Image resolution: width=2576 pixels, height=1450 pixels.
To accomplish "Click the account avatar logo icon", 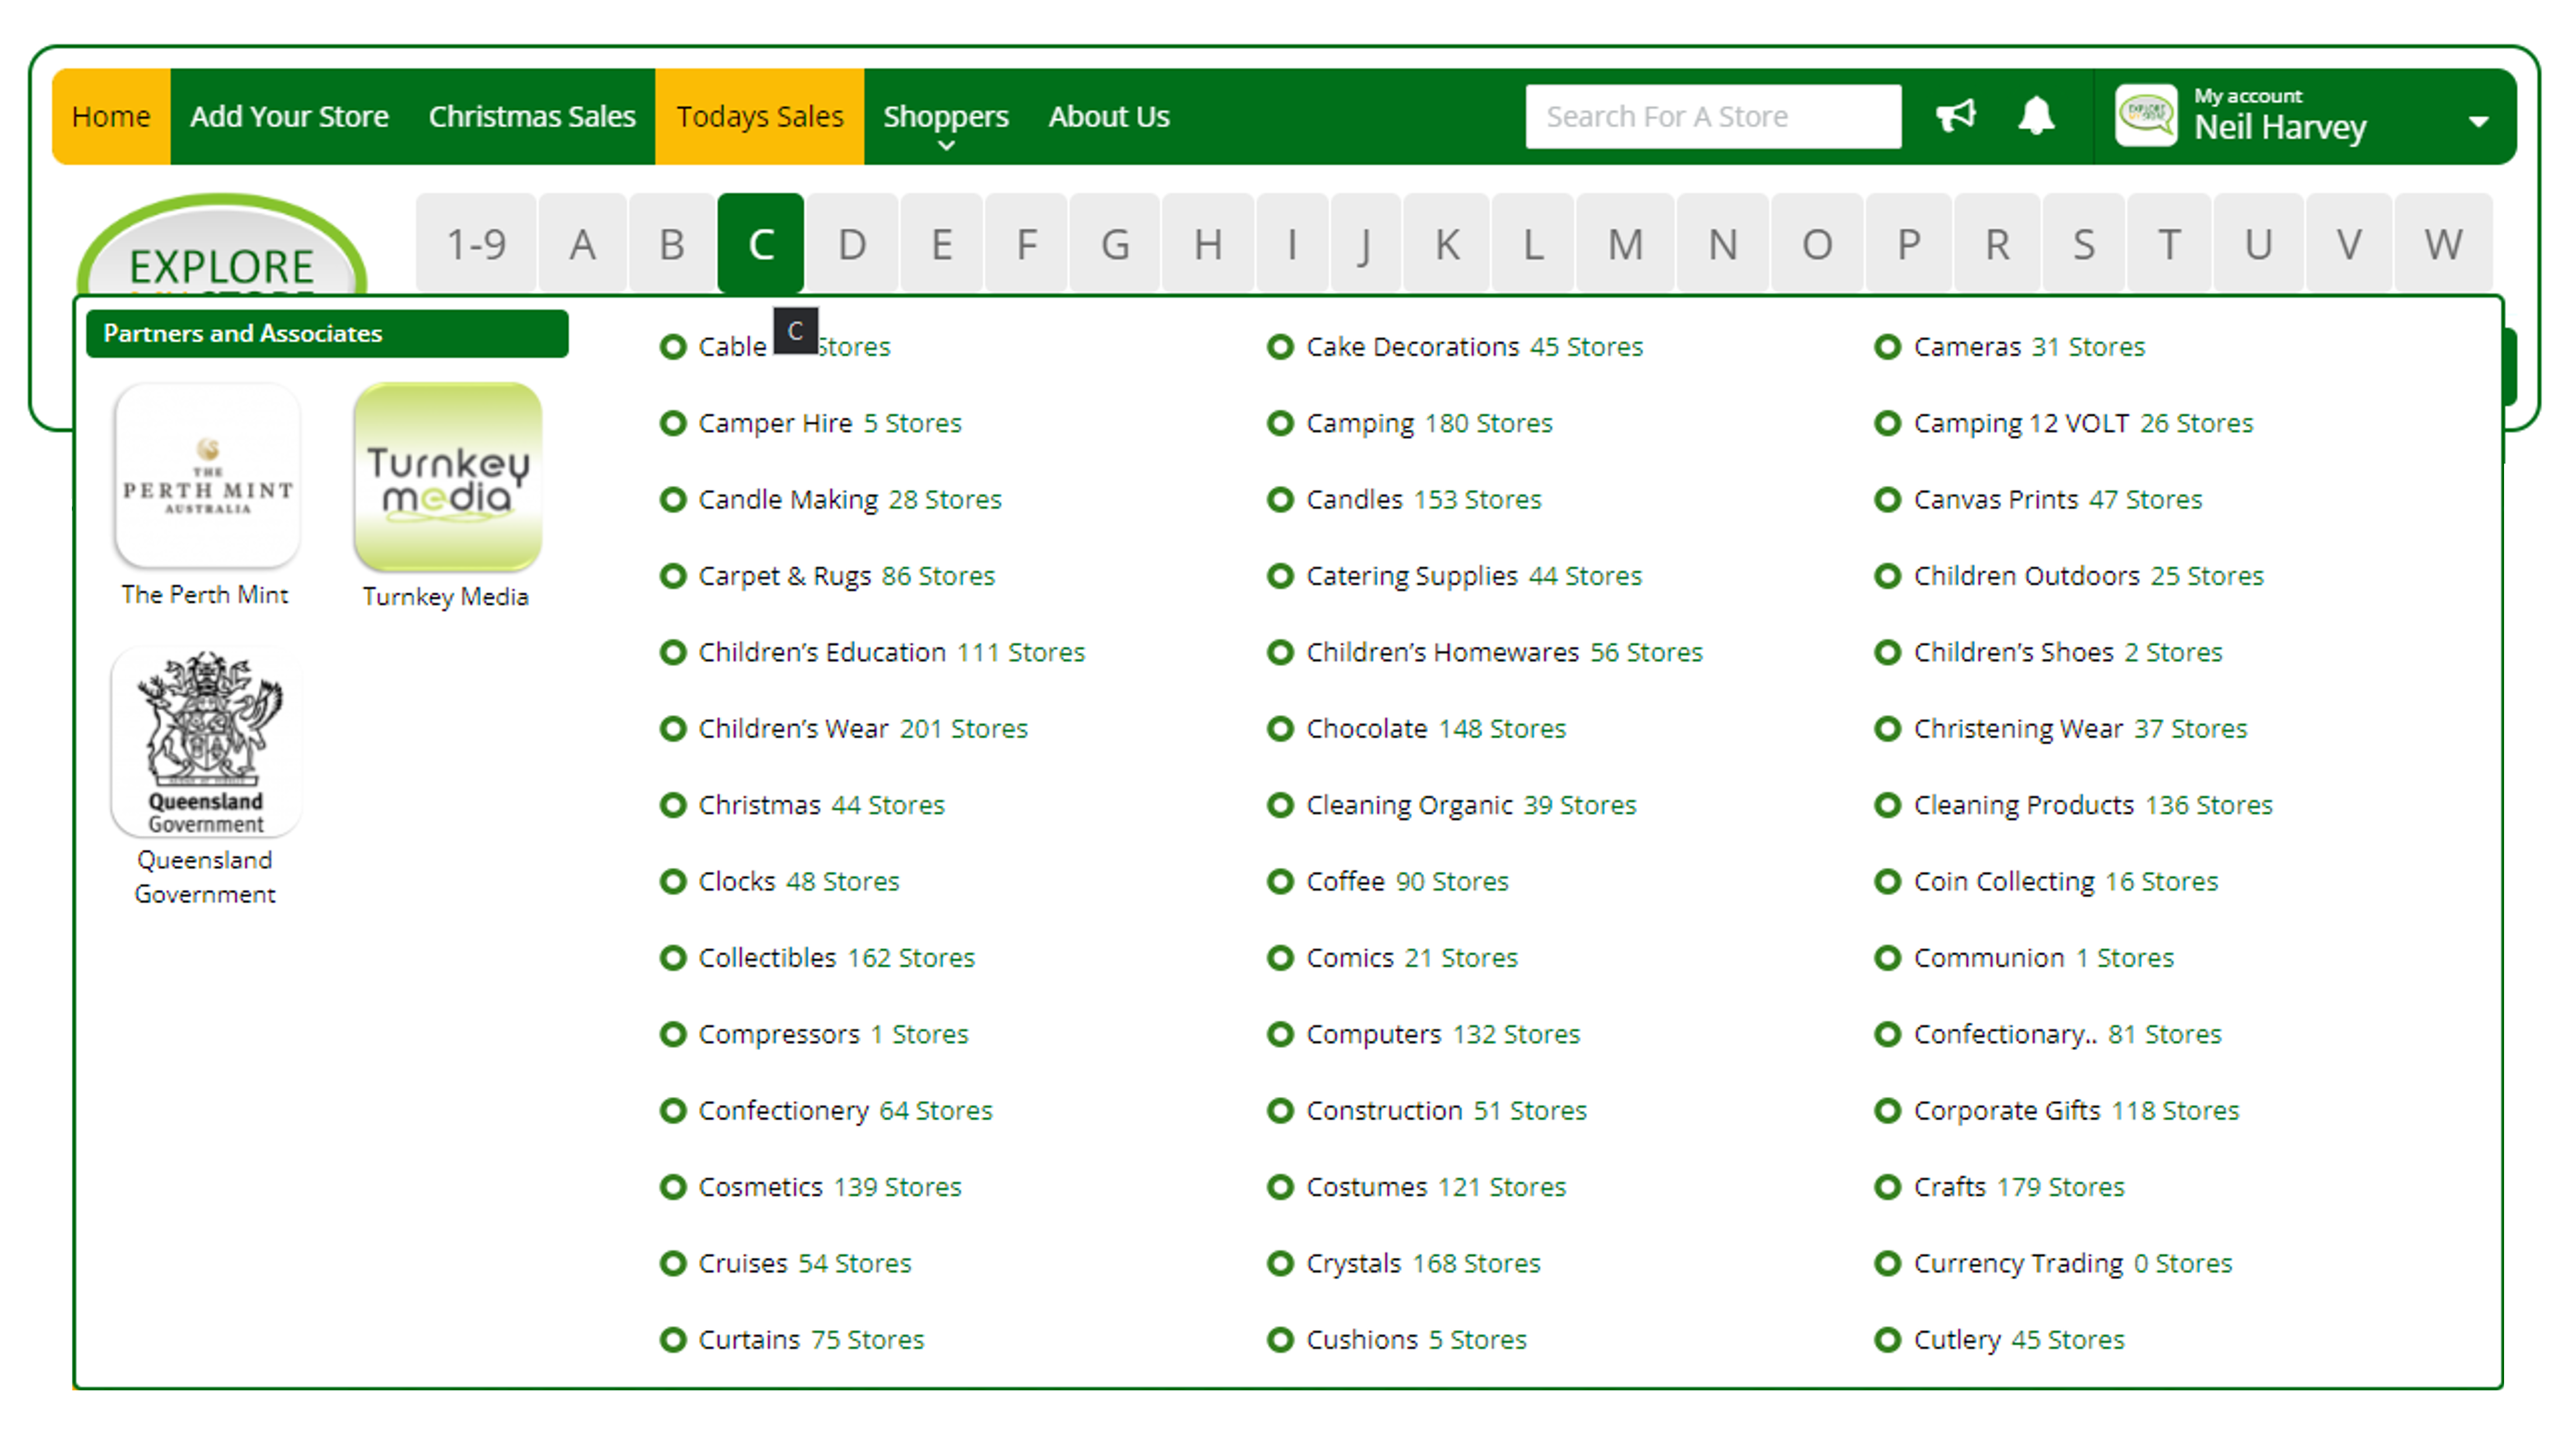I will (x=2146, y=116).
